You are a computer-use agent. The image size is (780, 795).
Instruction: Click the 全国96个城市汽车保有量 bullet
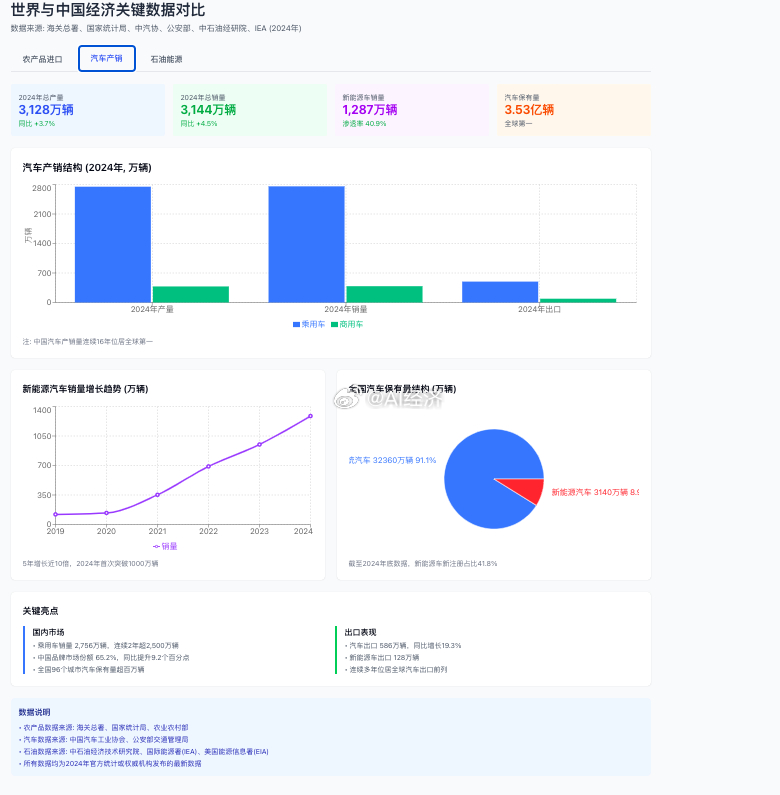[x=89, y=670]
